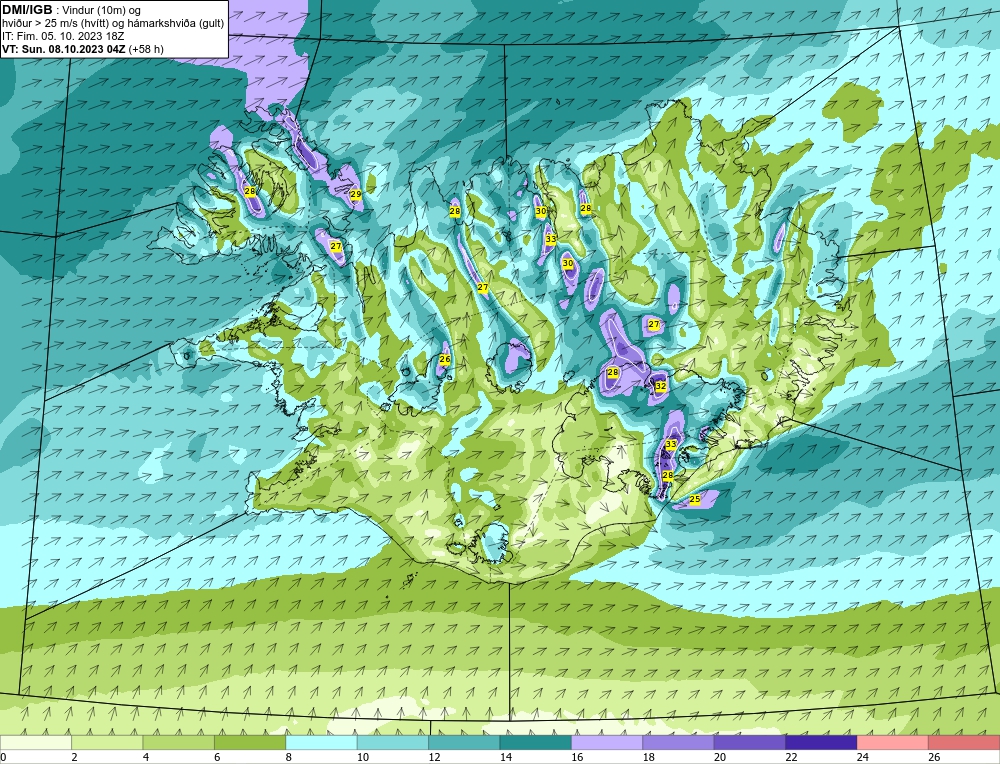
Task: Click the 0–2 m/s palest legend swatch
Action: (x=36, y=742)
